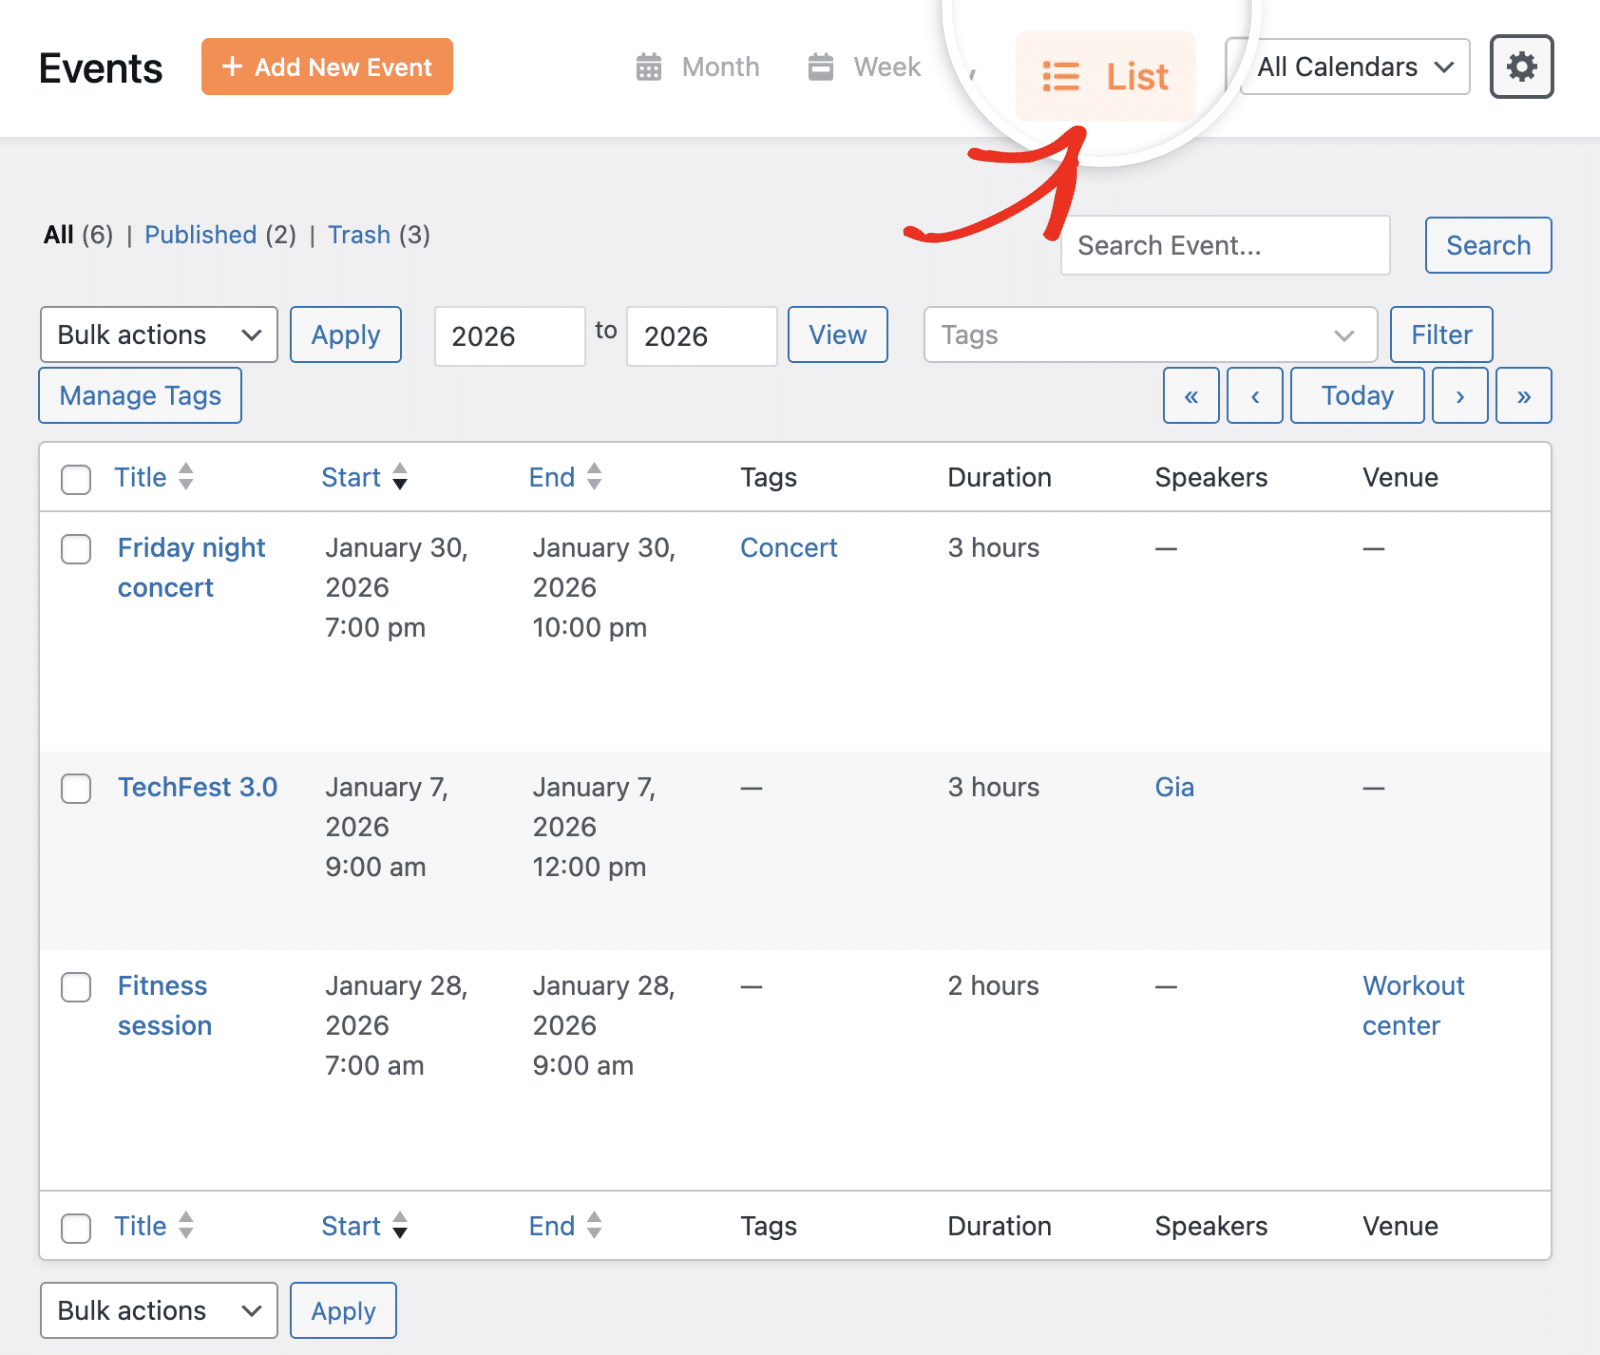This screenshot has height=1355, width=1600.
Task: Open the Workout center venue link
Action: pos(1412,1005)
